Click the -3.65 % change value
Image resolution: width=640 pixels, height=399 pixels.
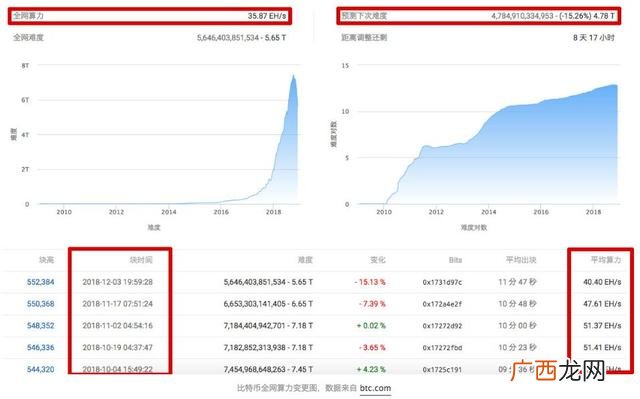372,348
